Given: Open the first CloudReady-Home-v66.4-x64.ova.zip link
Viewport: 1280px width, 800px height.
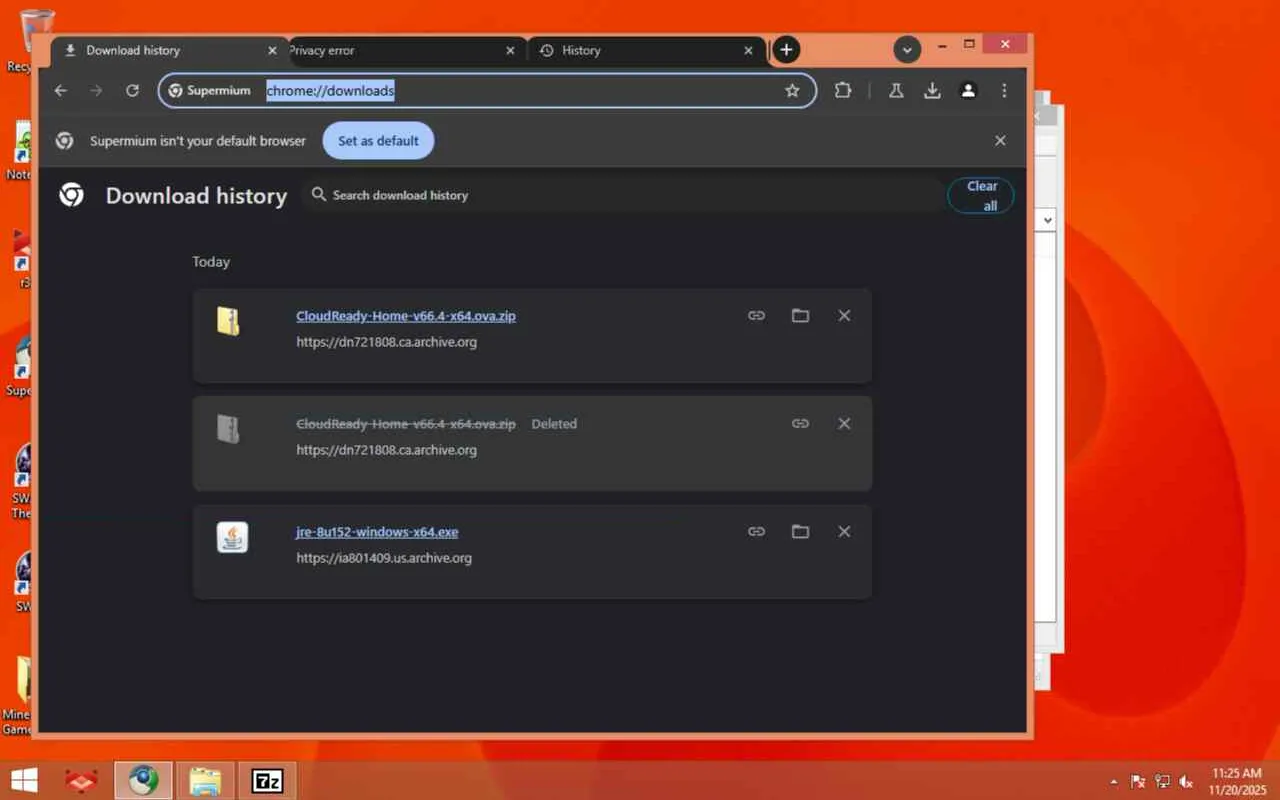Looking at the screenshot, I should click(406, 316).
